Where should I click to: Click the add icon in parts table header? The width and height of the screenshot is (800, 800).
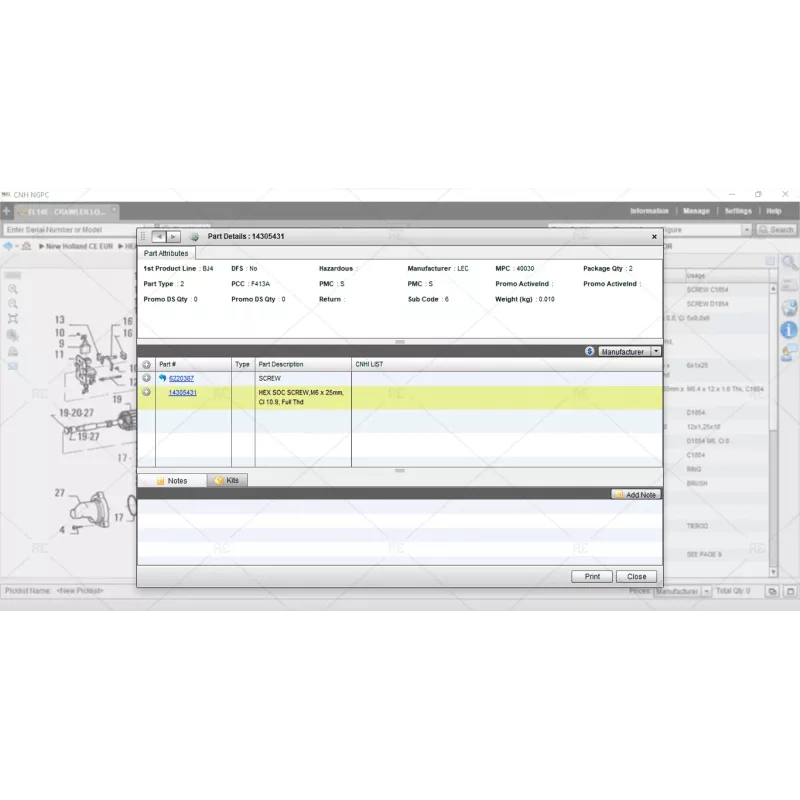coord(147,365)
